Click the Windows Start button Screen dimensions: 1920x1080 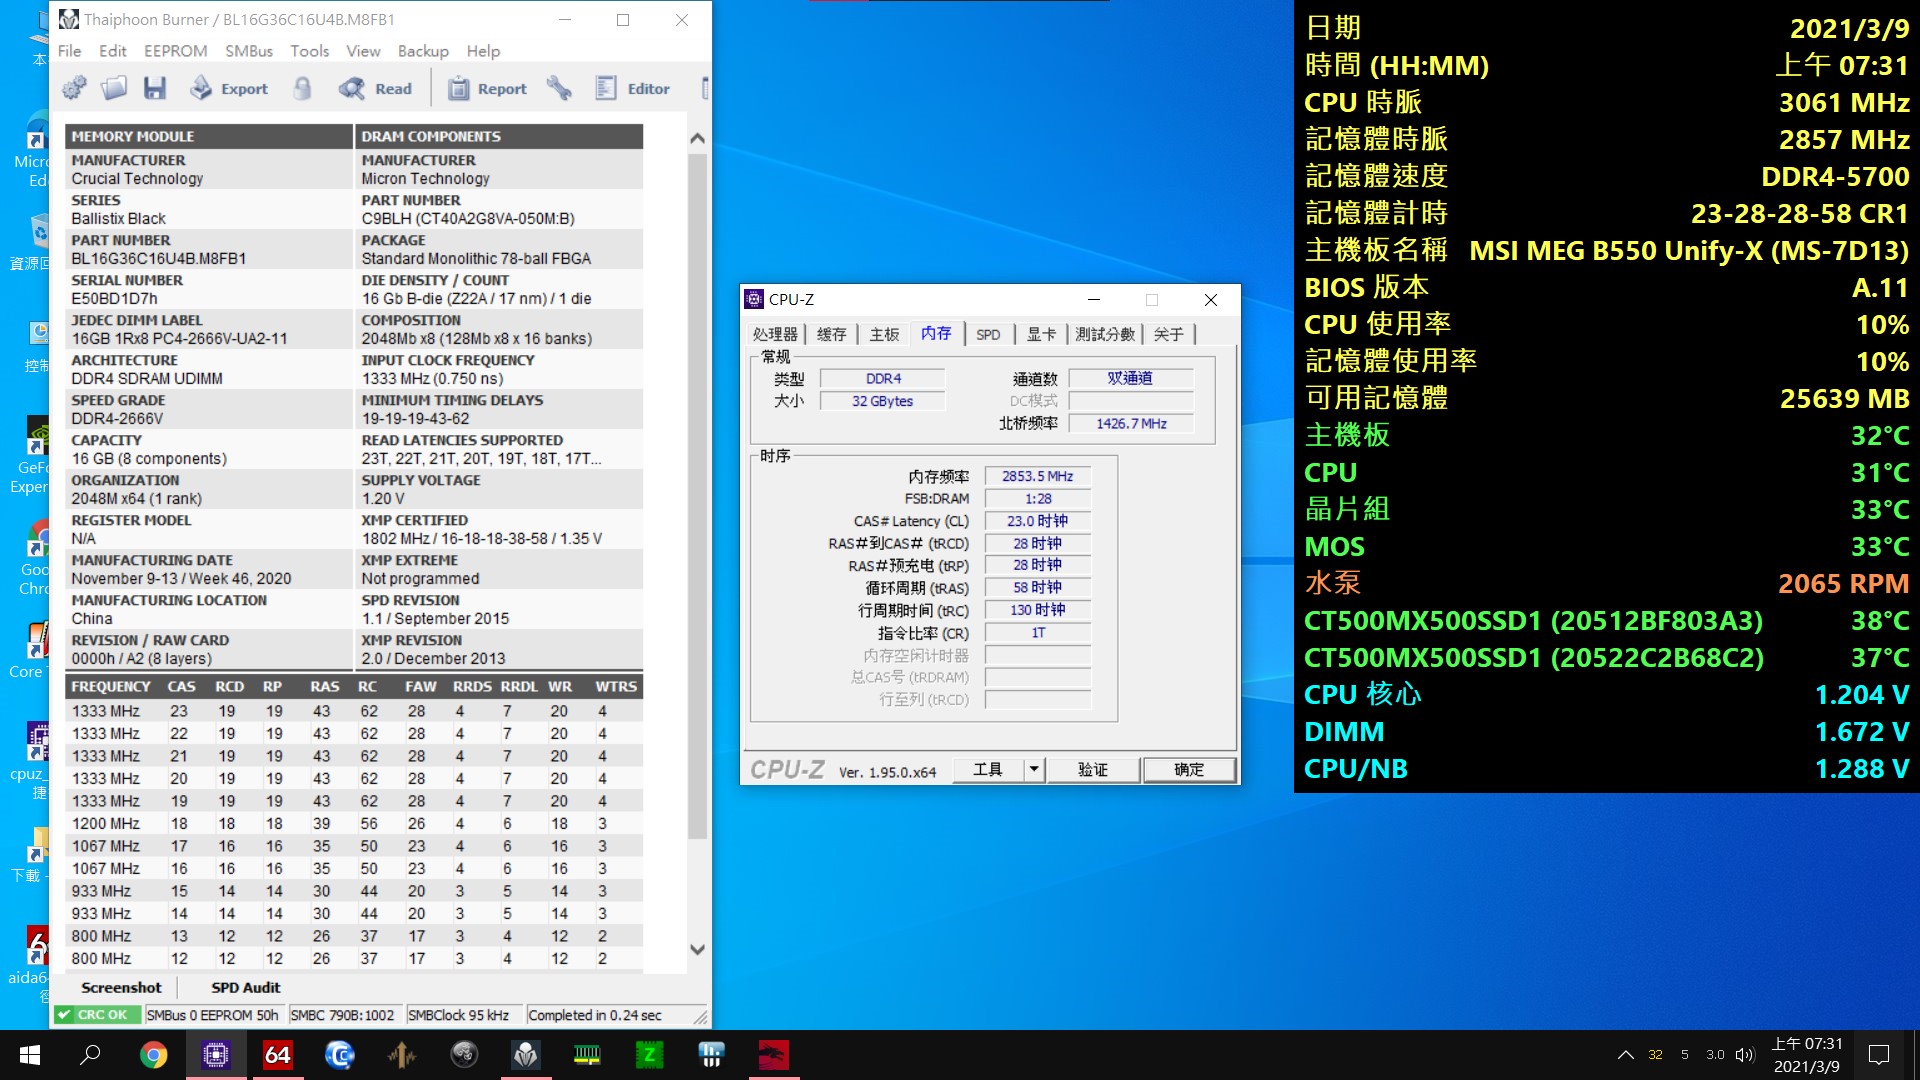pos(29,1055)
